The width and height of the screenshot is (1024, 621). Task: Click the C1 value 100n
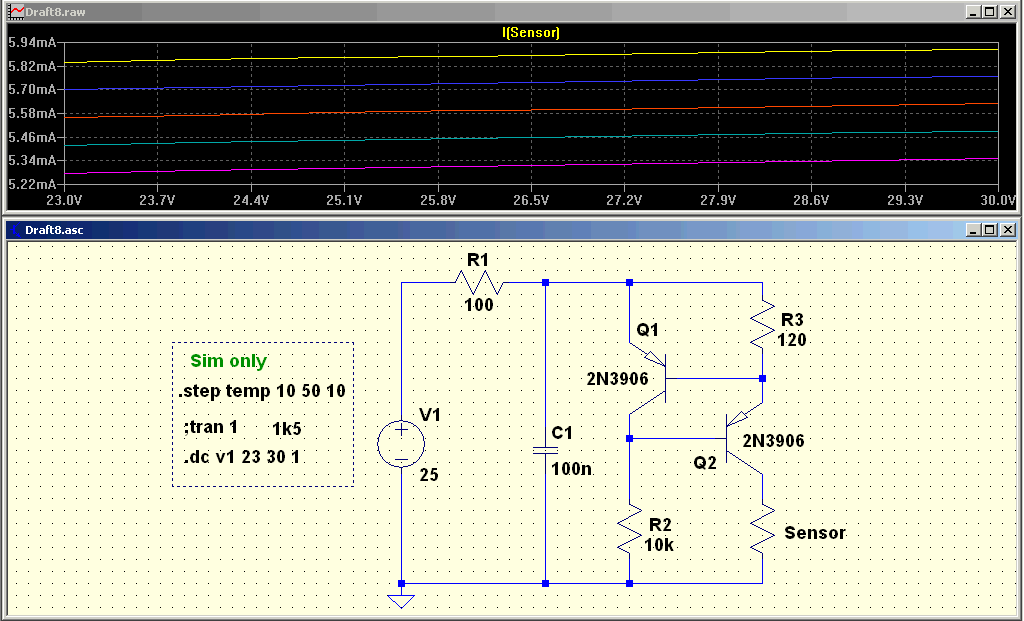[x=571, y=468]
